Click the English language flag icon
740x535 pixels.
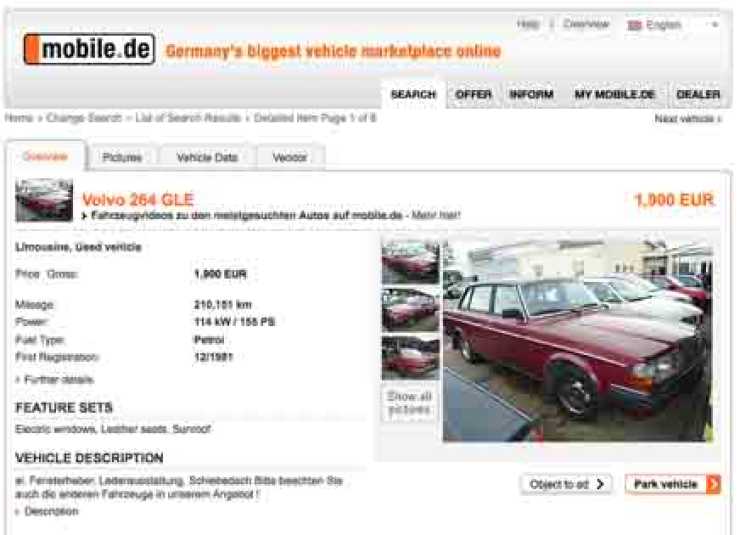coord(634,25)
